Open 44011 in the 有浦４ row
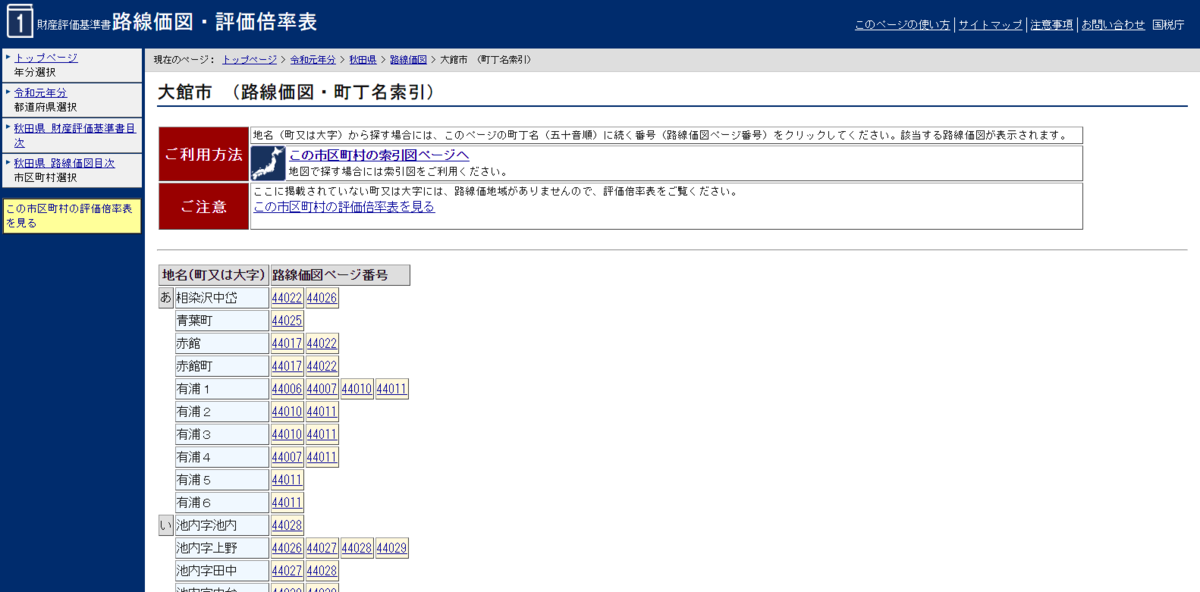 click(322, 457)
